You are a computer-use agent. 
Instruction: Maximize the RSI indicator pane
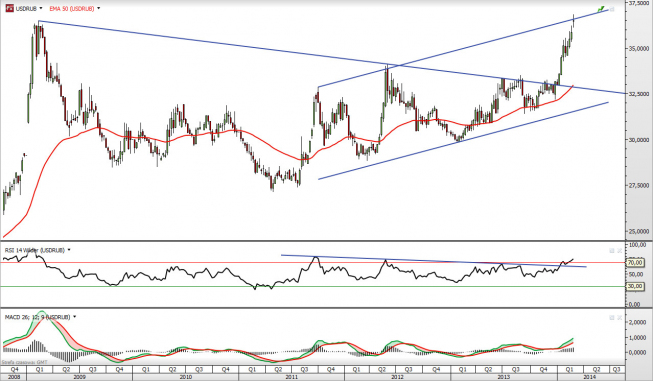click(612, 250)
